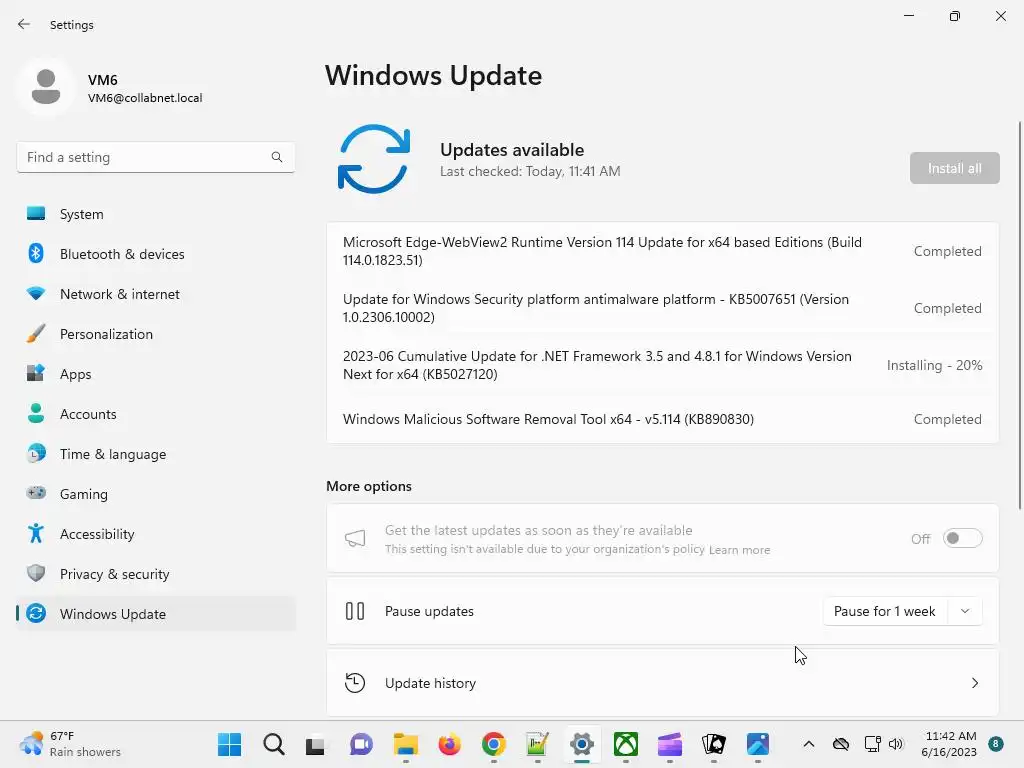Open Solitaire cards app from taskbar
Image resolution: width=1024 pixels, height=768 pixels.
point(714,744)
